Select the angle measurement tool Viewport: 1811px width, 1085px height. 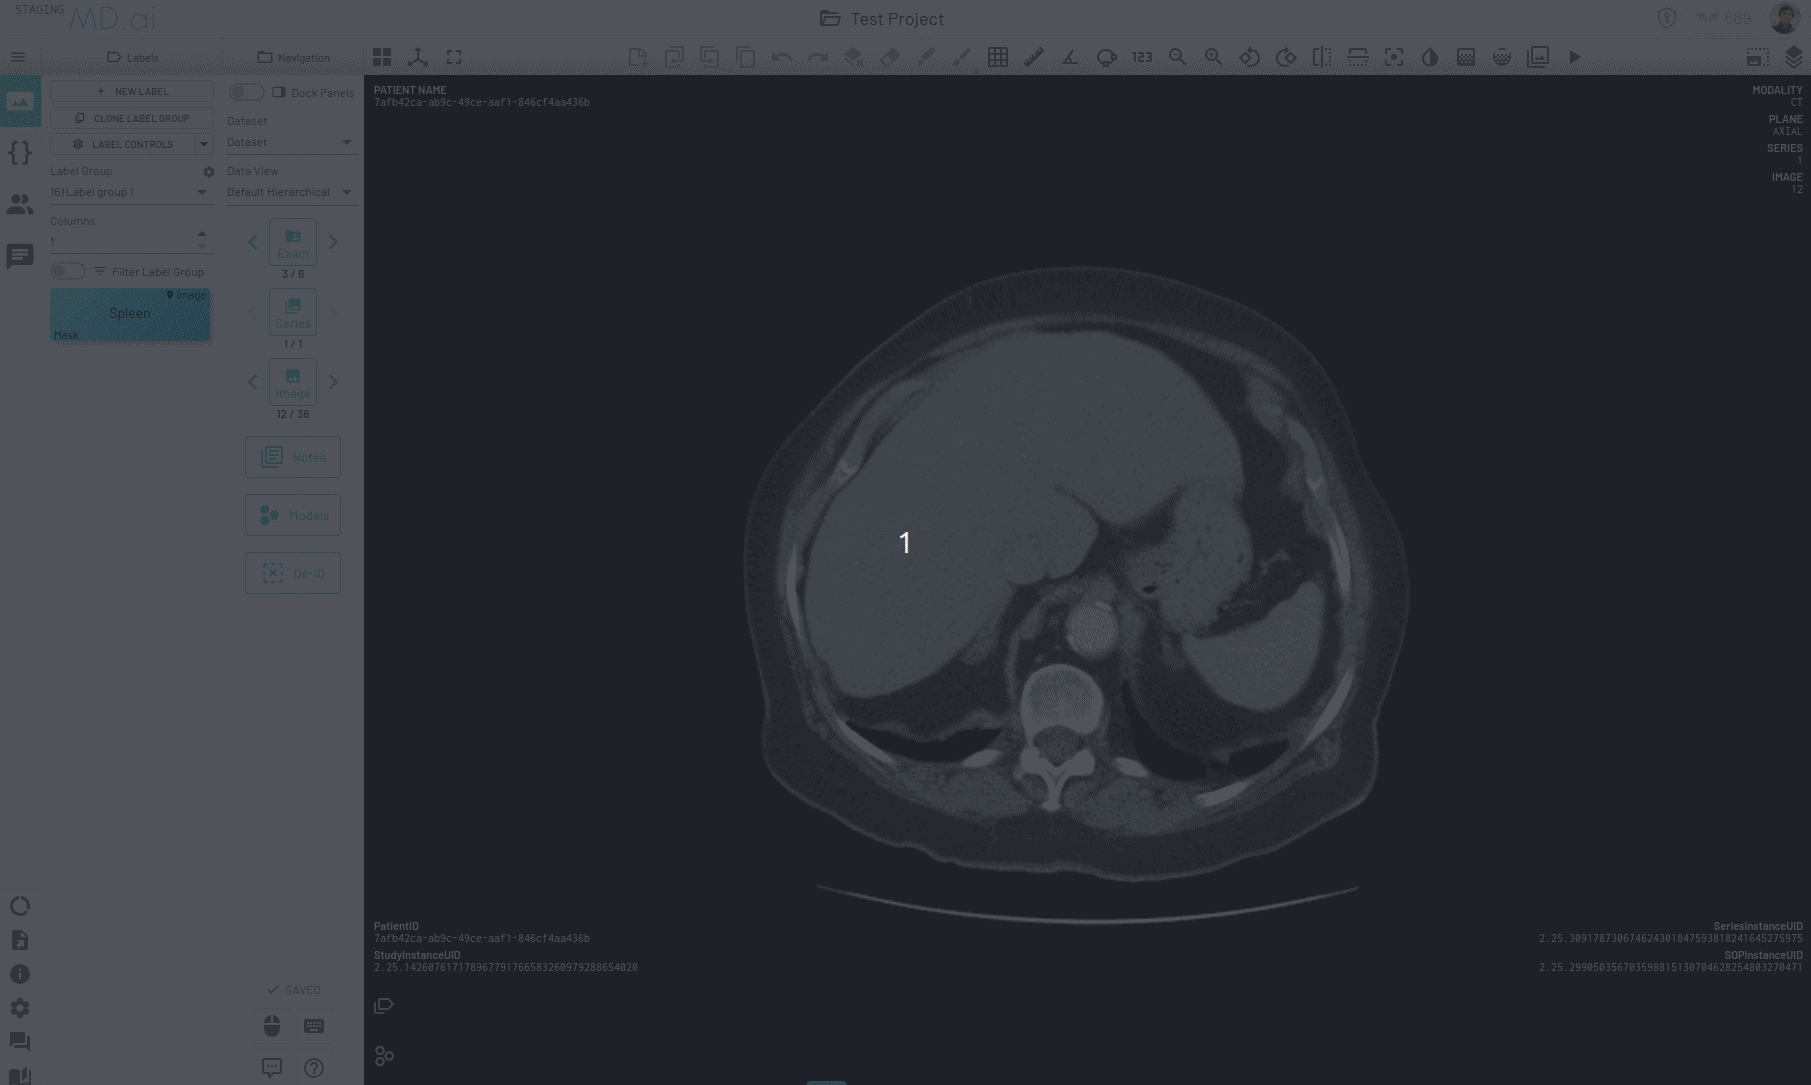click(1070, 58)
